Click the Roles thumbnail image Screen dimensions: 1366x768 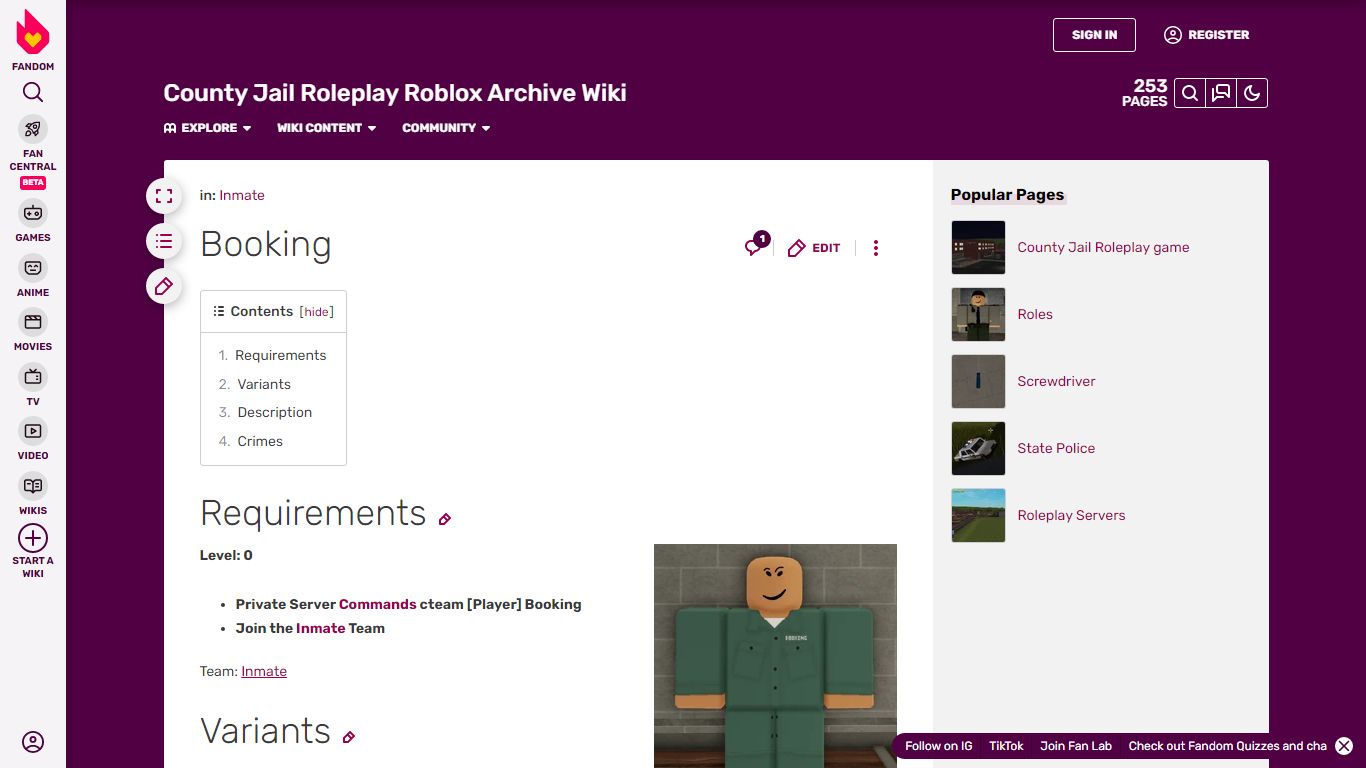[978, 314]
